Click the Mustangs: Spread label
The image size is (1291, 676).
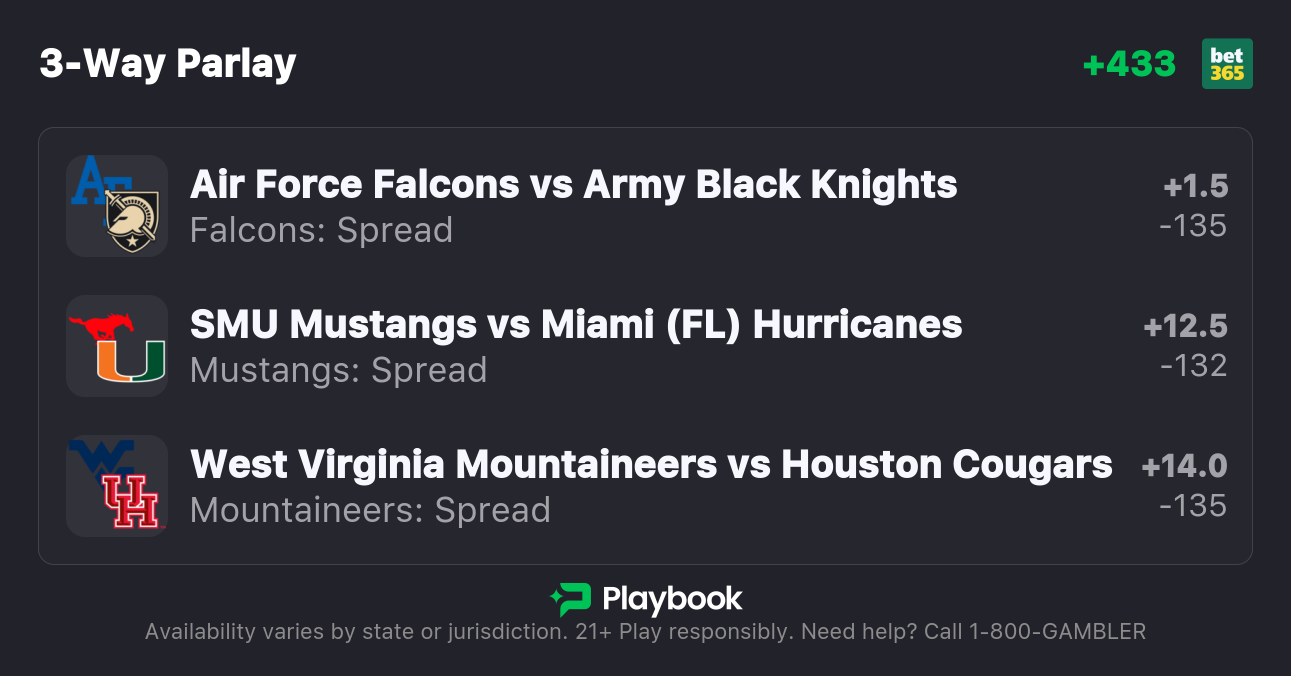point(338,370)
